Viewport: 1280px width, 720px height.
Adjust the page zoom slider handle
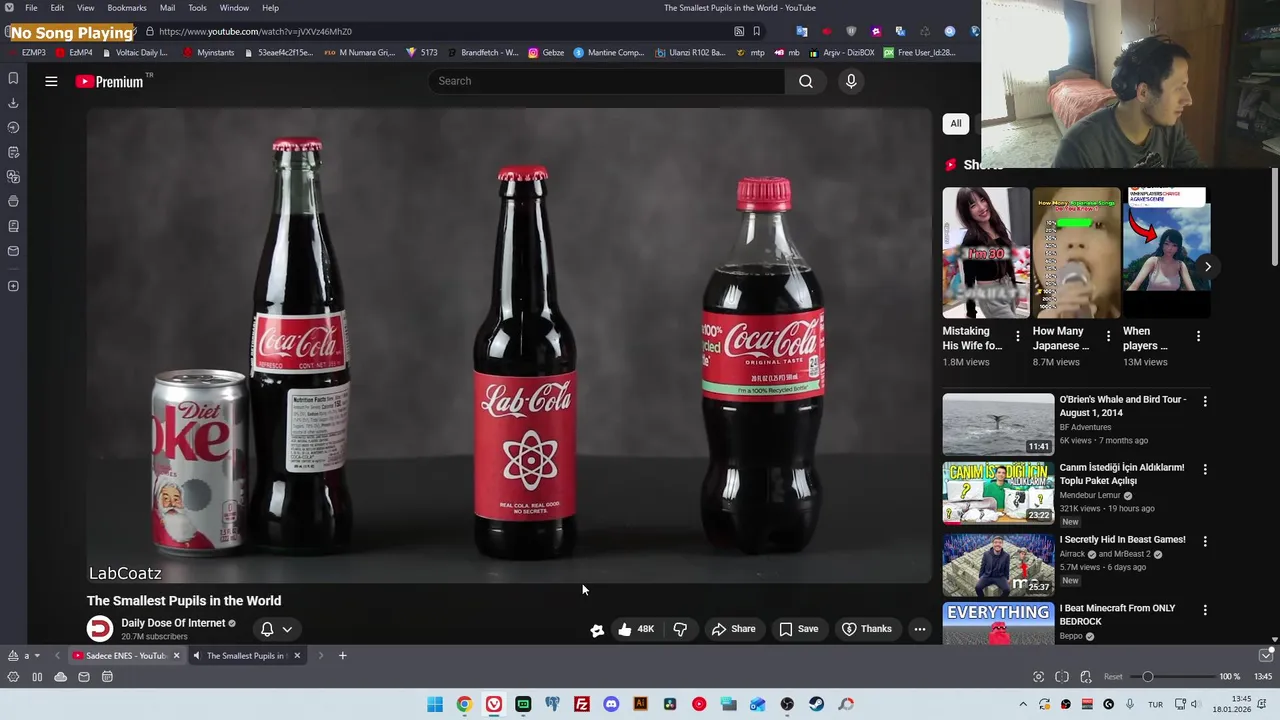1148,677
